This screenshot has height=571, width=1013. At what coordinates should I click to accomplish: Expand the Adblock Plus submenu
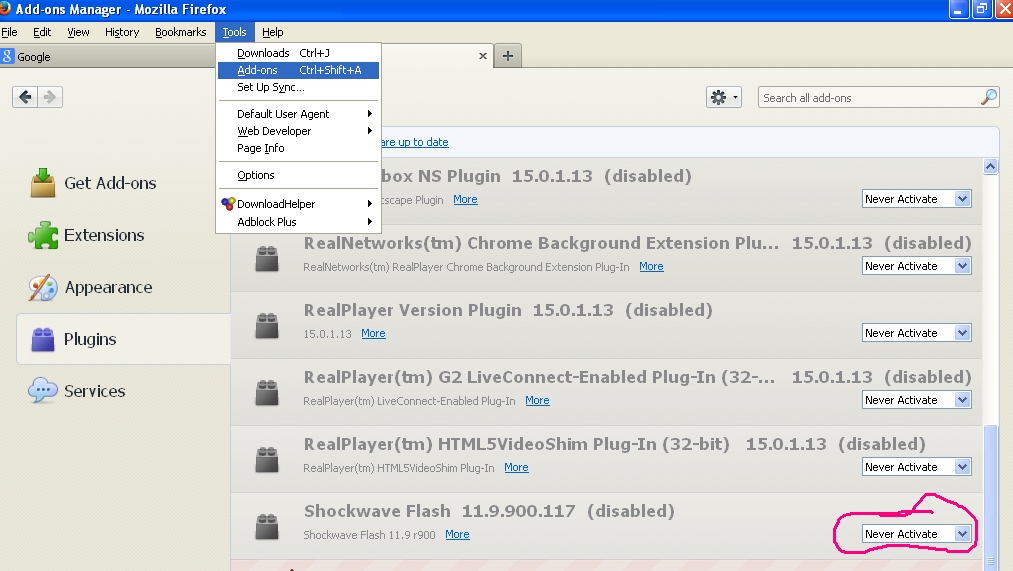[298, 222]
